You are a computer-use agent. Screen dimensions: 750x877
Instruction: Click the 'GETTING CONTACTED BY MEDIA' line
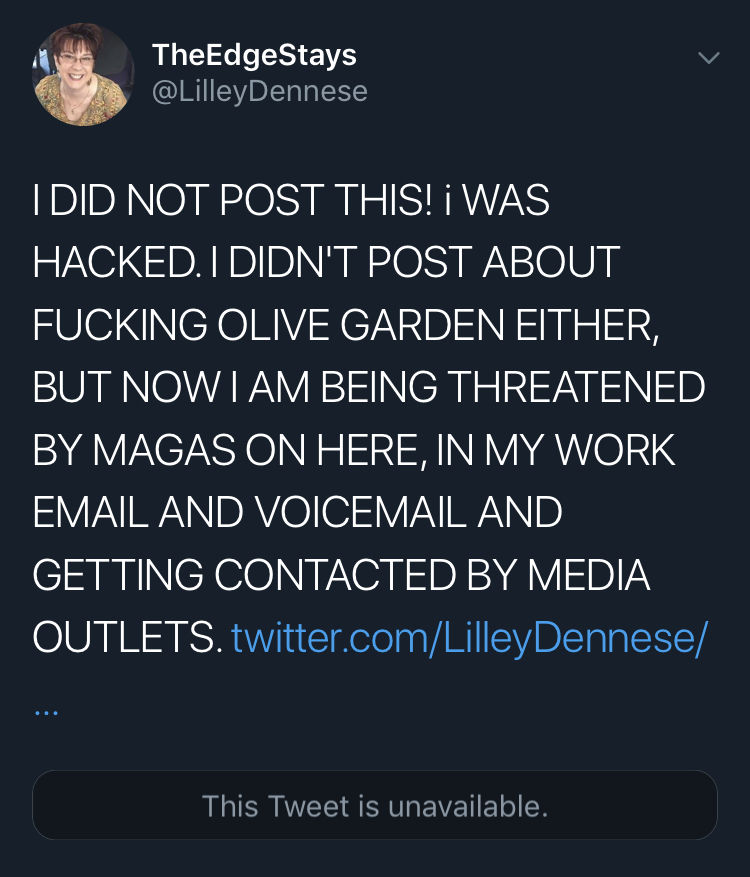[x=341, y=575]
